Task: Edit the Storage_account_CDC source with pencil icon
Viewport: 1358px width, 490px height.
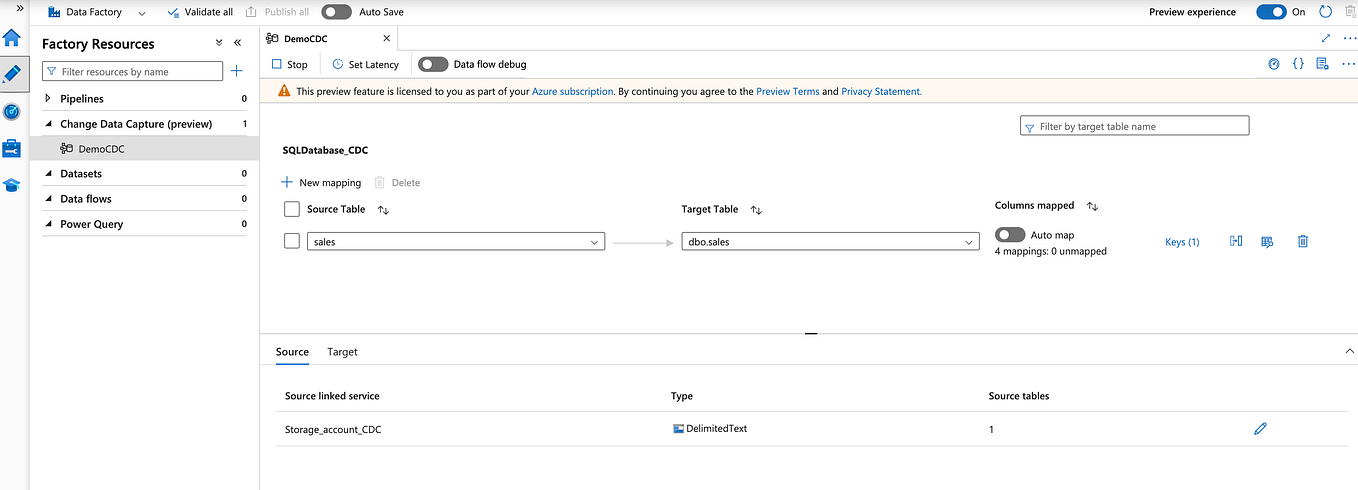Action: pos(1260,428)
